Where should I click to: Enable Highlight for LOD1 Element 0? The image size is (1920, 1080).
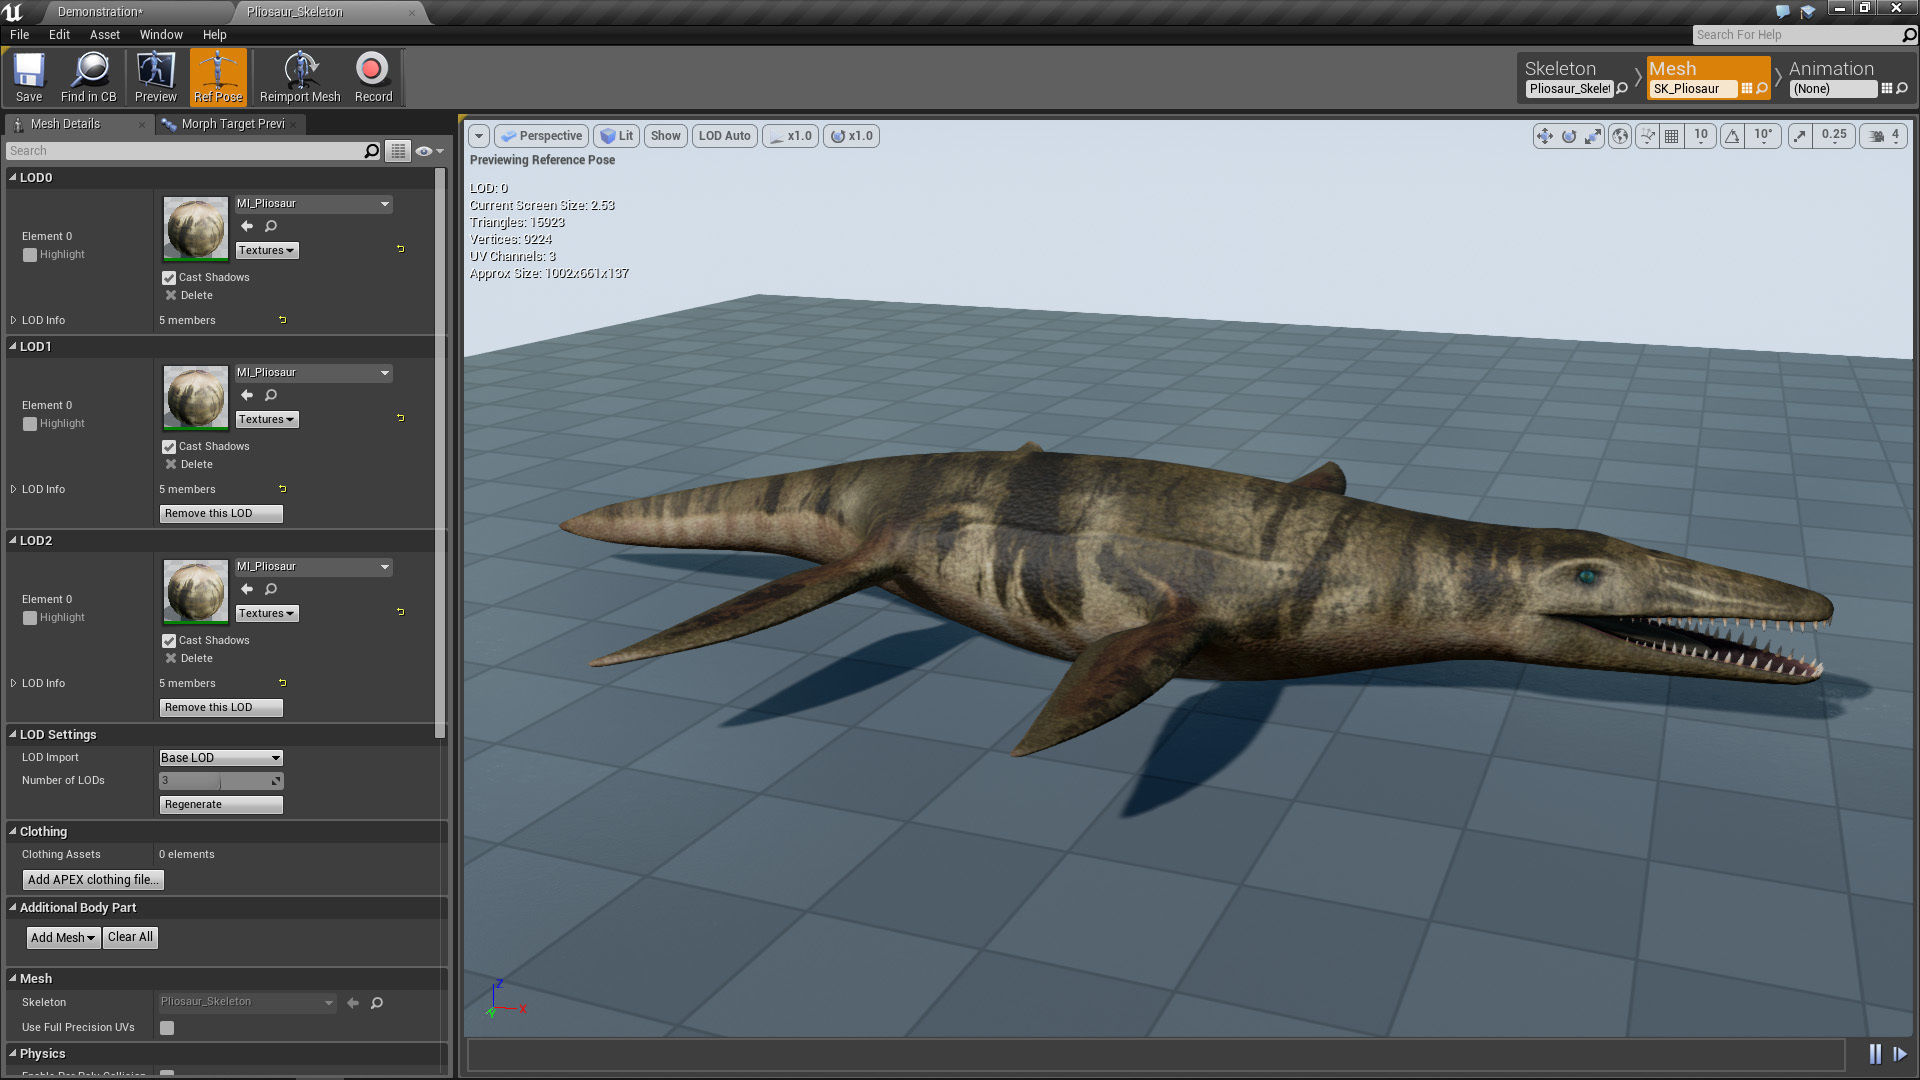30,424
